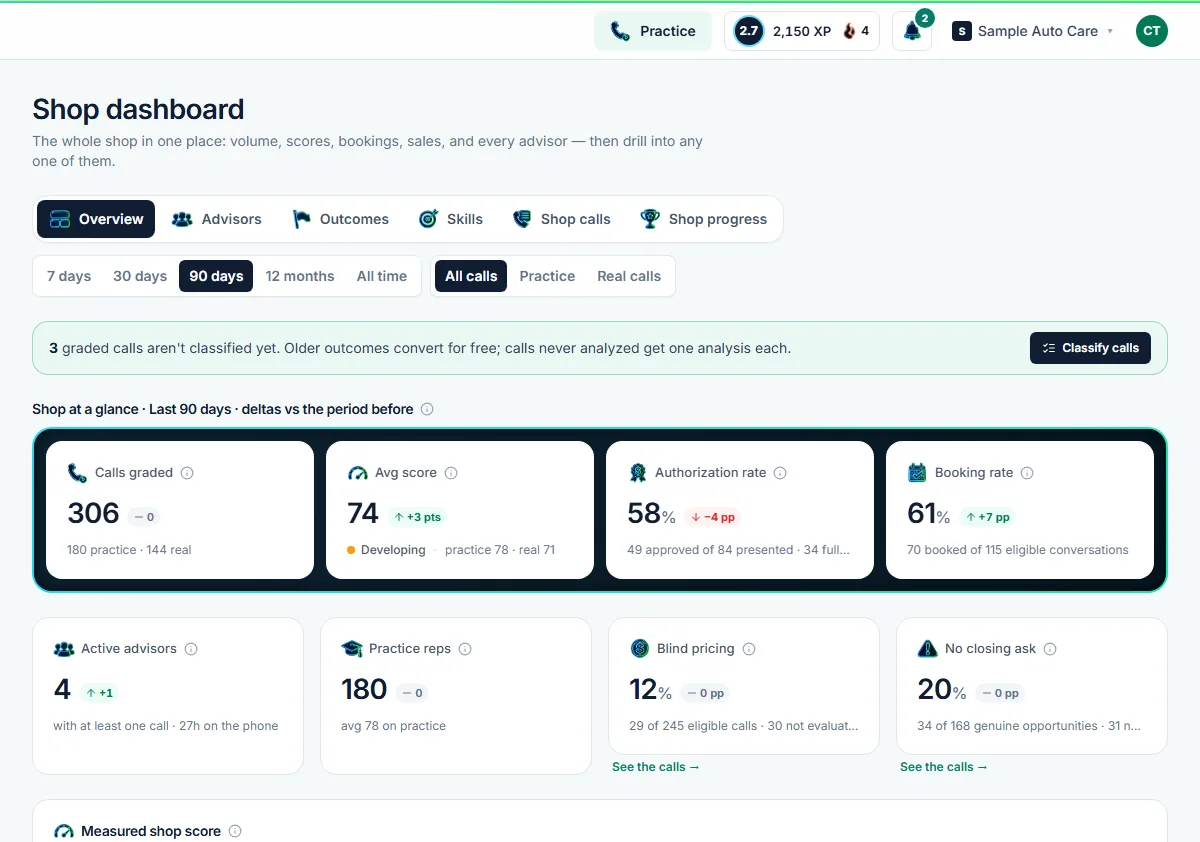Image resolution: width=1200 pixels, height=842 pixels.
Task: Show info tooltip for Calls graded
Action: [187, 473]
